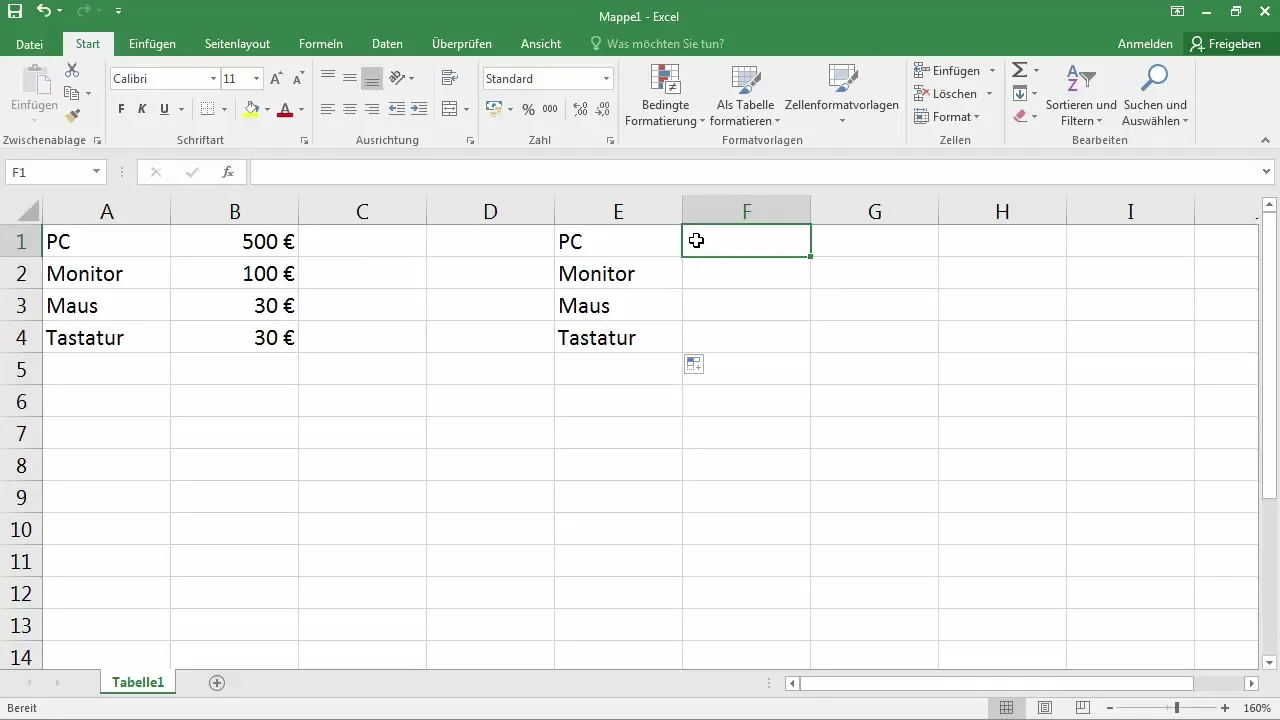Click the borders icon in Schriftart
The image size is (1280, 720).
tap(207, 109)
